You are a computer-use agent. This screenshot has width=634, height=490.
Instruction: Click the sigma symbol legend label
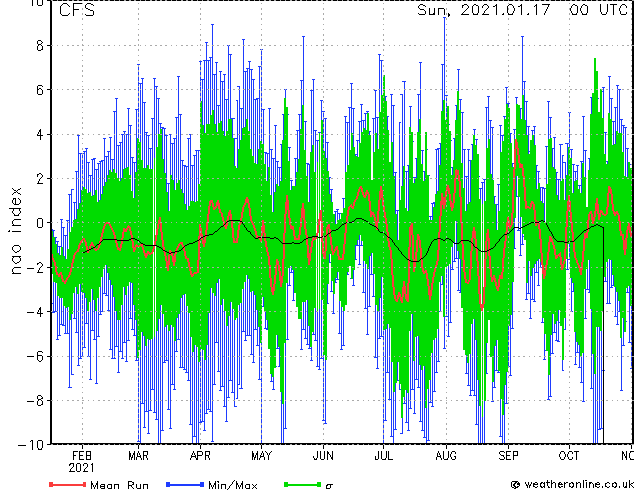[x=329, y=486]
